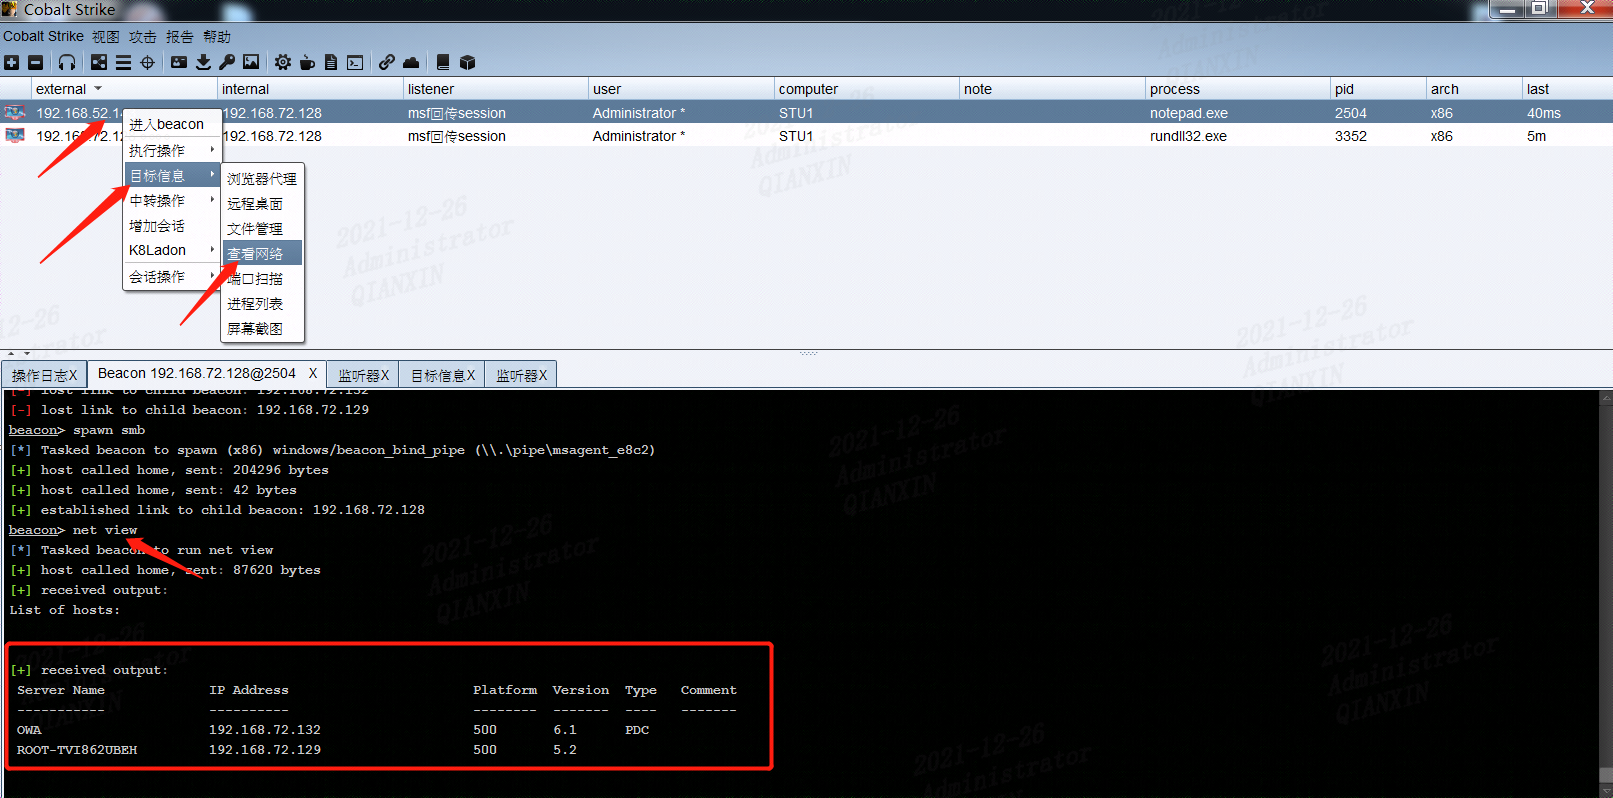Click the beacon icon of the rundll32.exe row
The height and width of the screenshot is (798, 1613).
coord(15,136)
